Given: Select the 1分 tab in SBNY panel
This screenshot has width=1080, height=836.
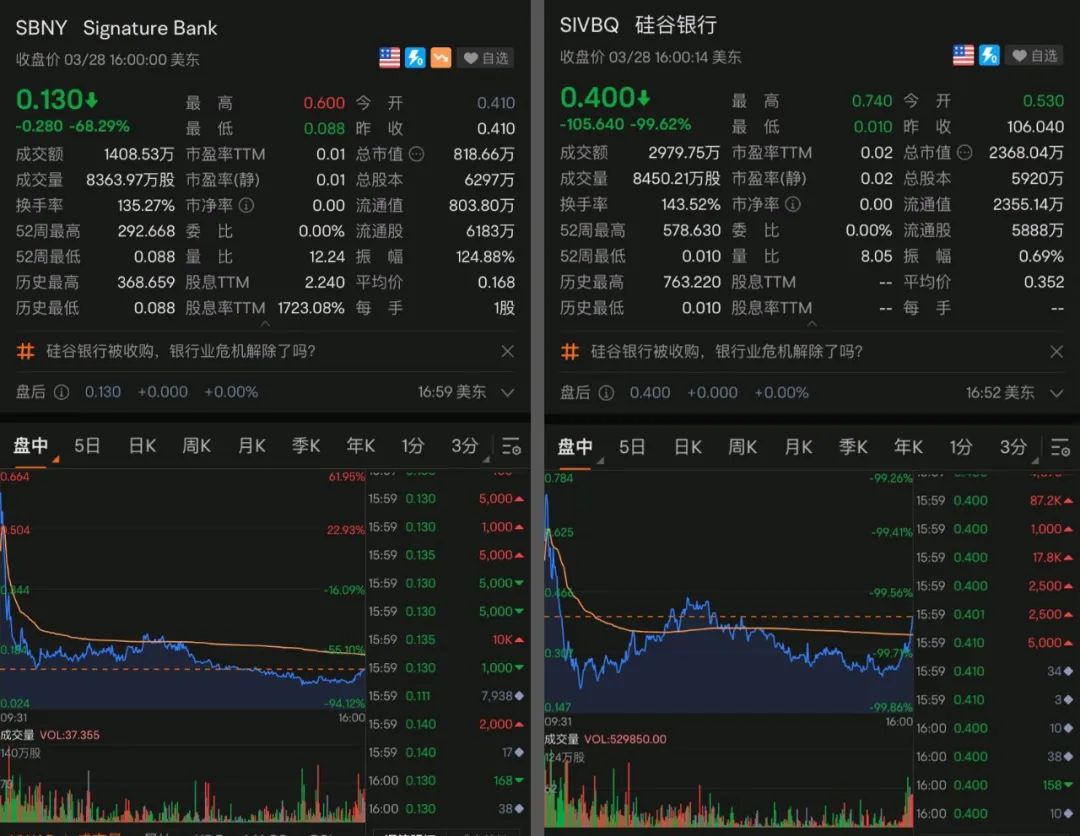Looking at the screenshot, I should 413,446.
